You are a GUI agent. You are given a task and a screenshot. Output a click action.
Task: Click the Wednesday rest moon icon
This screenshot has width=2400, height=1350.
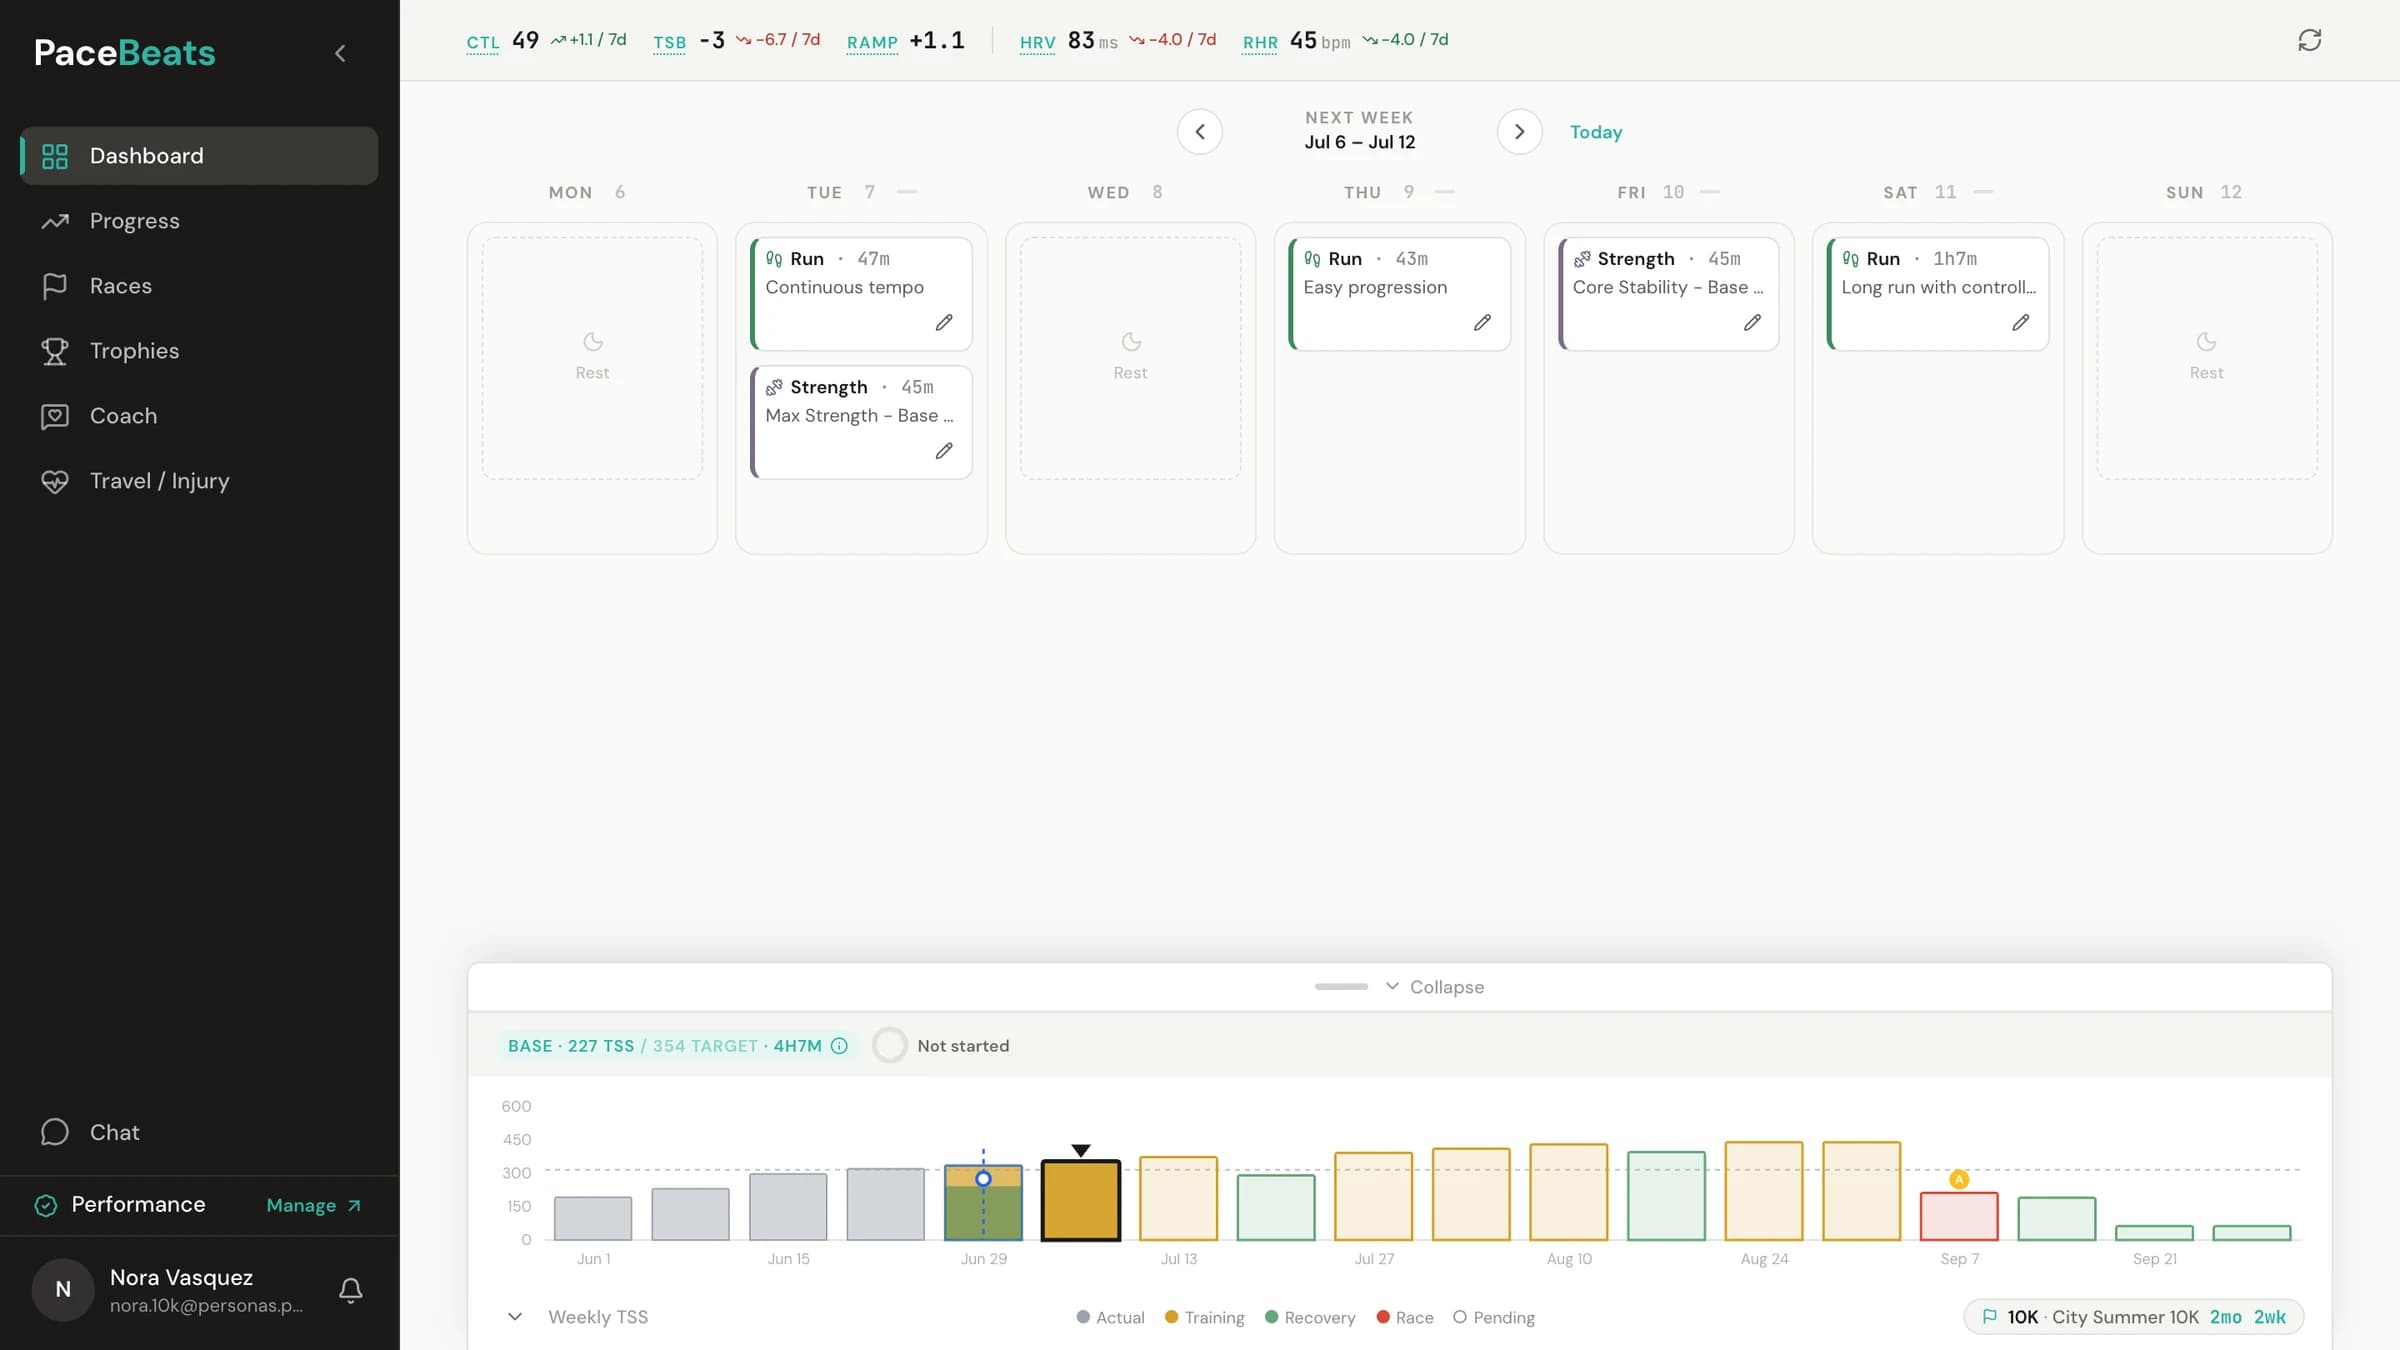point(1131,342)
